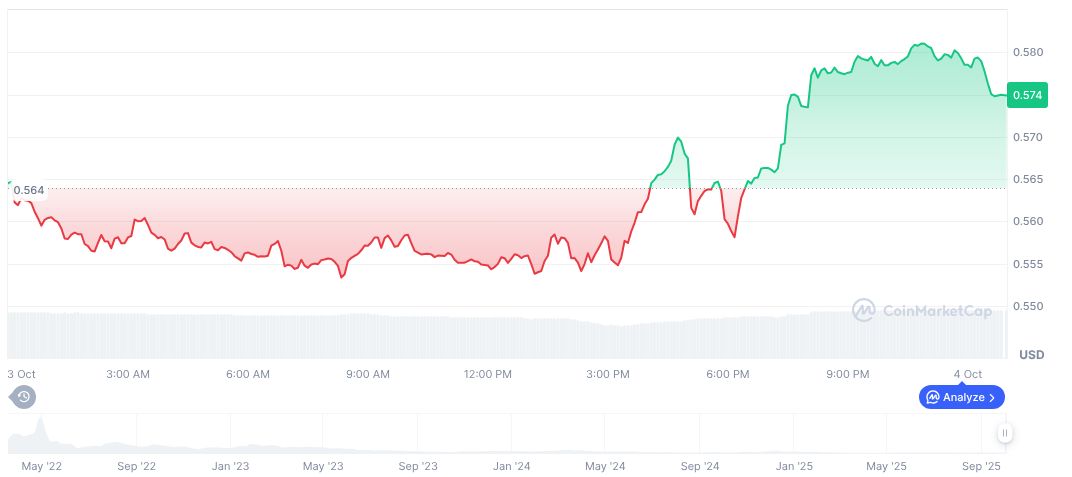Click the CoinMarketCap watermark logo icon
The image size is (1072, 477).
863,310
